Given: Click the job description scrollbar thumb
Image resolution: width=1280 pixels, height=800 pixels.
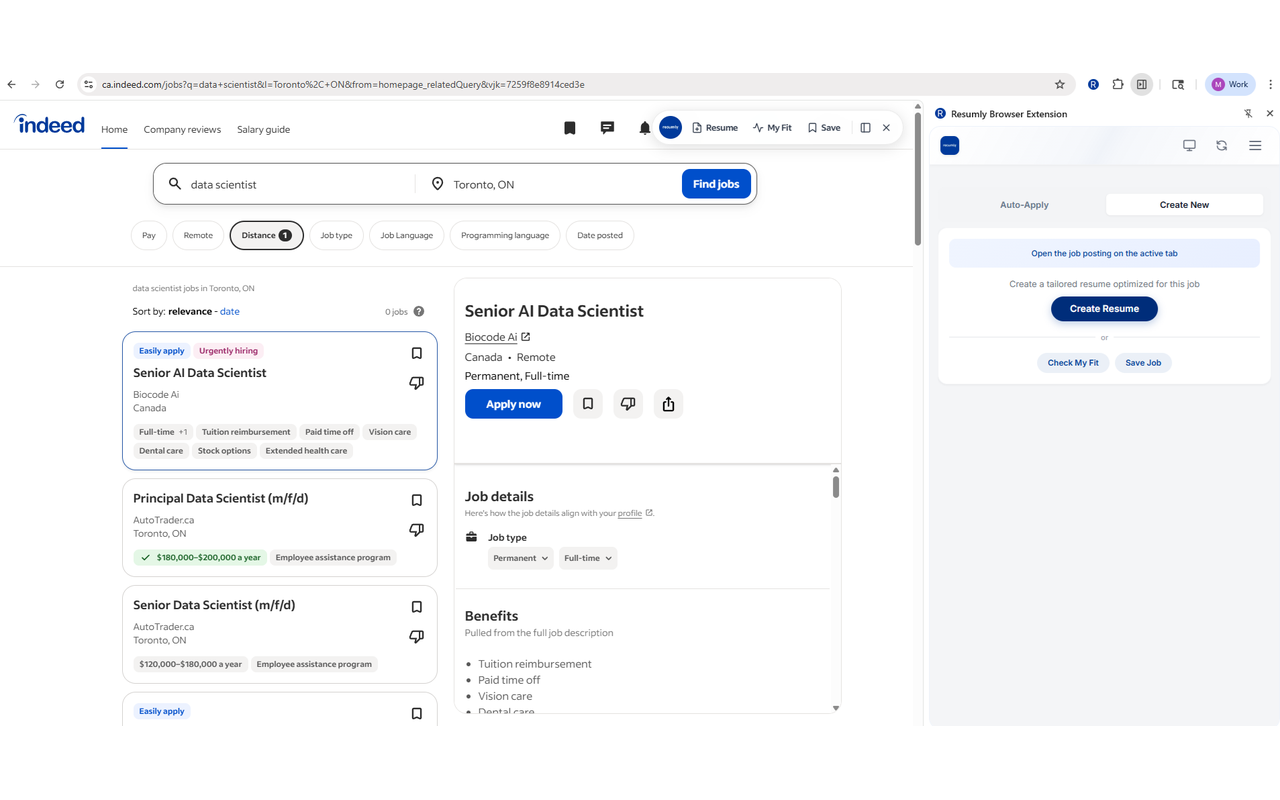Looking at the screenshot, I should tap(836, 487).
